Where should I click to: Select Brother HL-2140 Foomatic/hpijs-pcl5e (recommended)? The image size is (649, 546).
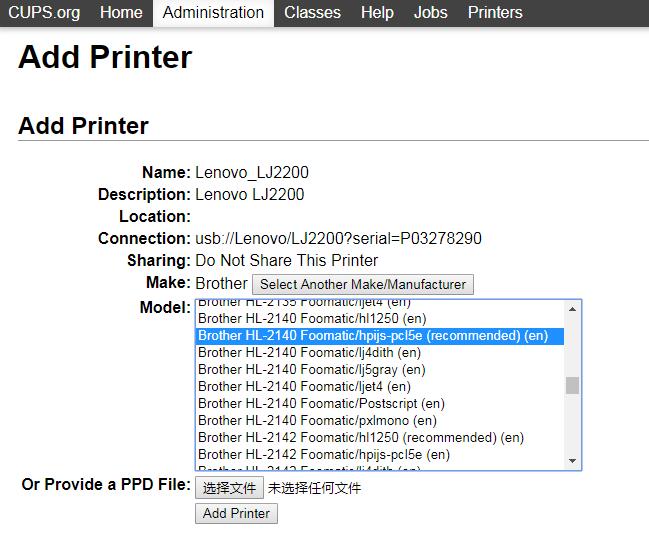380,336
